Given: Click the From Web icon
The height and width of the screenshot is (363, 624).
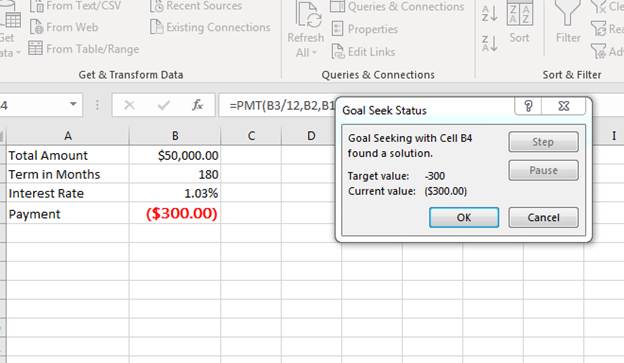Looking at the screenshot, I should 36,27.
